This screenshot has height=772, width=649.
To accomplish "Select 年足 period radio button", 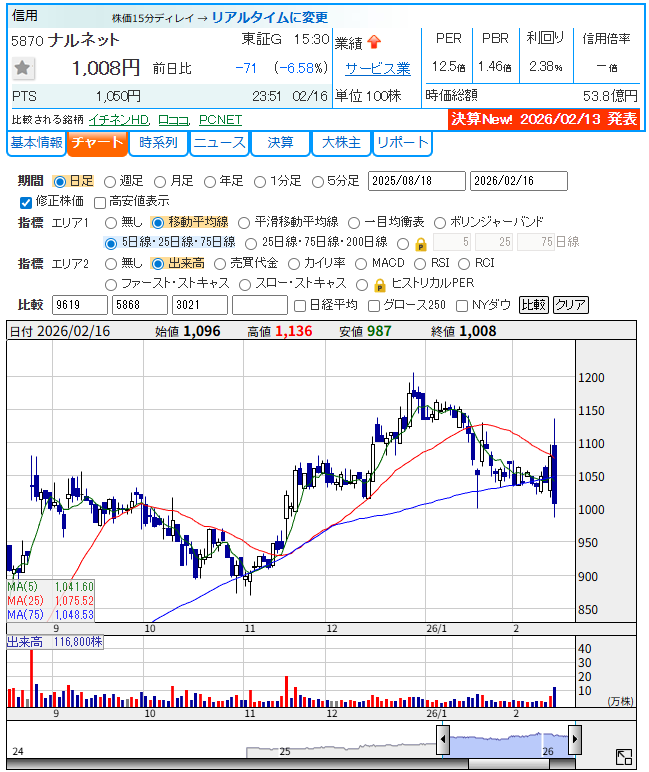I will click(210, 182).
